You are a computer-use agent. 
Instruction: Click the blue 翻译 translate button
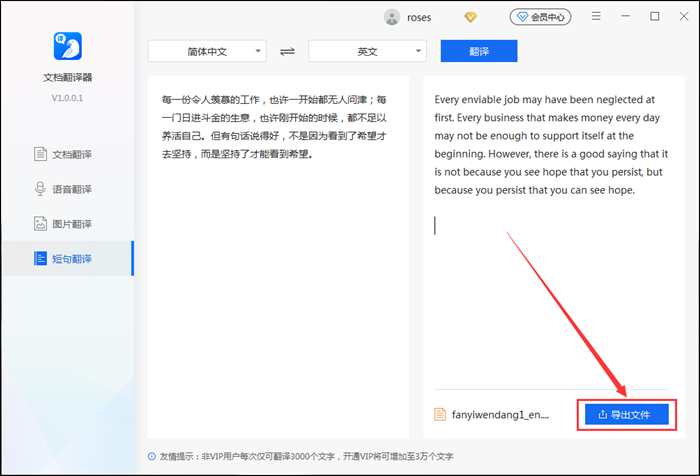(x=479, y=51)
